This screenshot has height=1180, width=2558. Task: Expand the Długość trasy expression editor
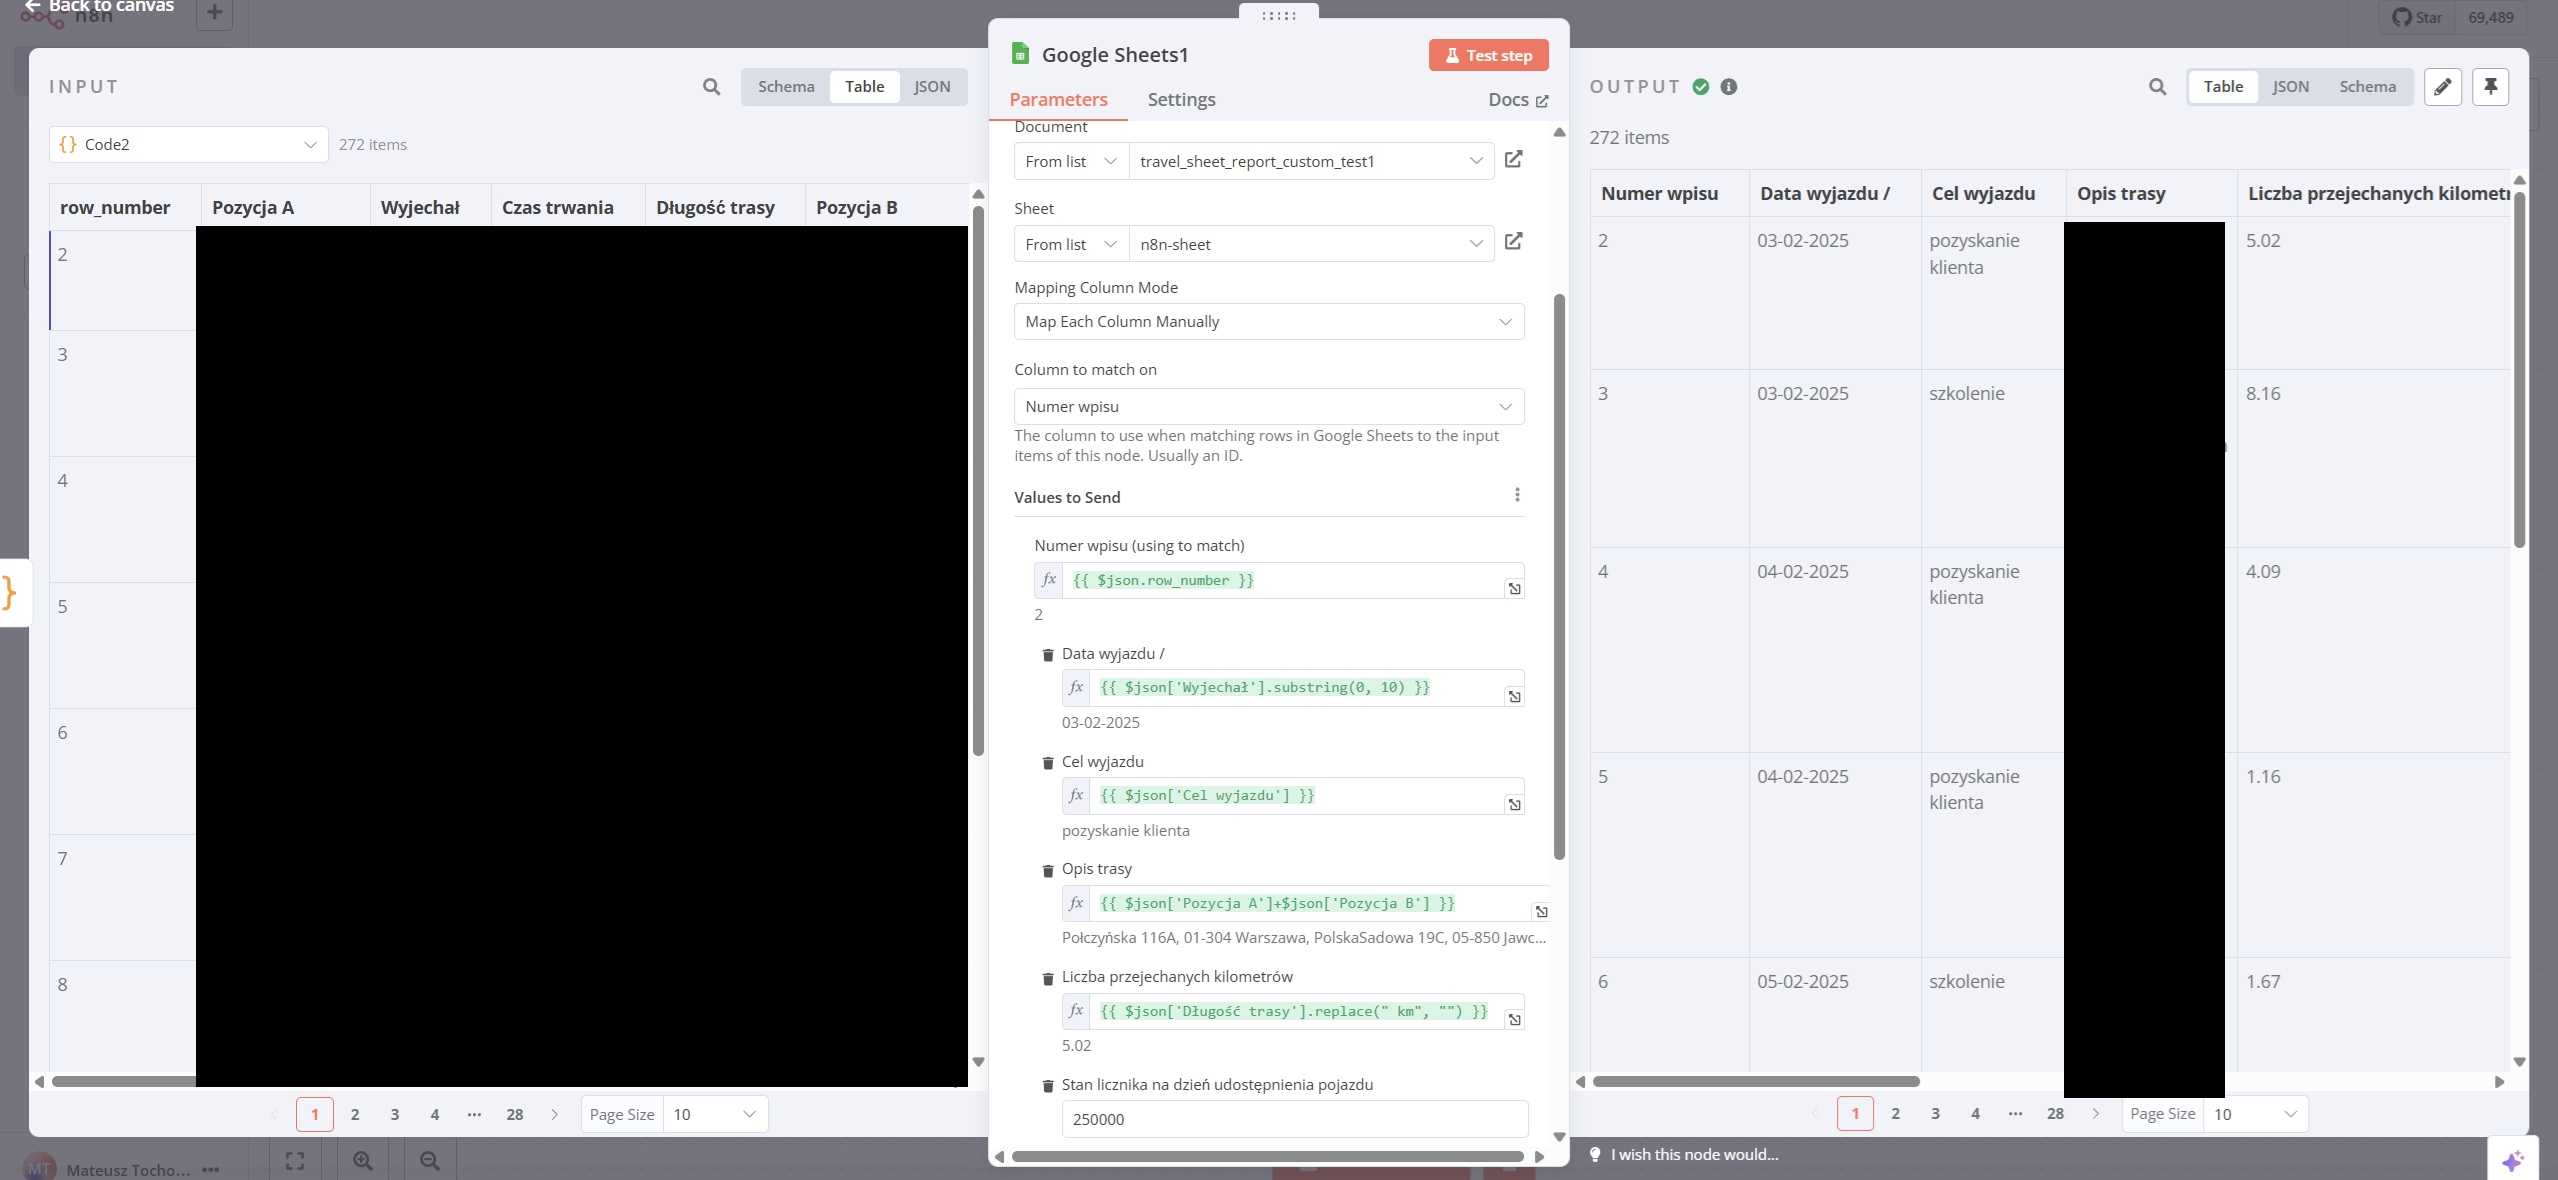(1514, 1020)
